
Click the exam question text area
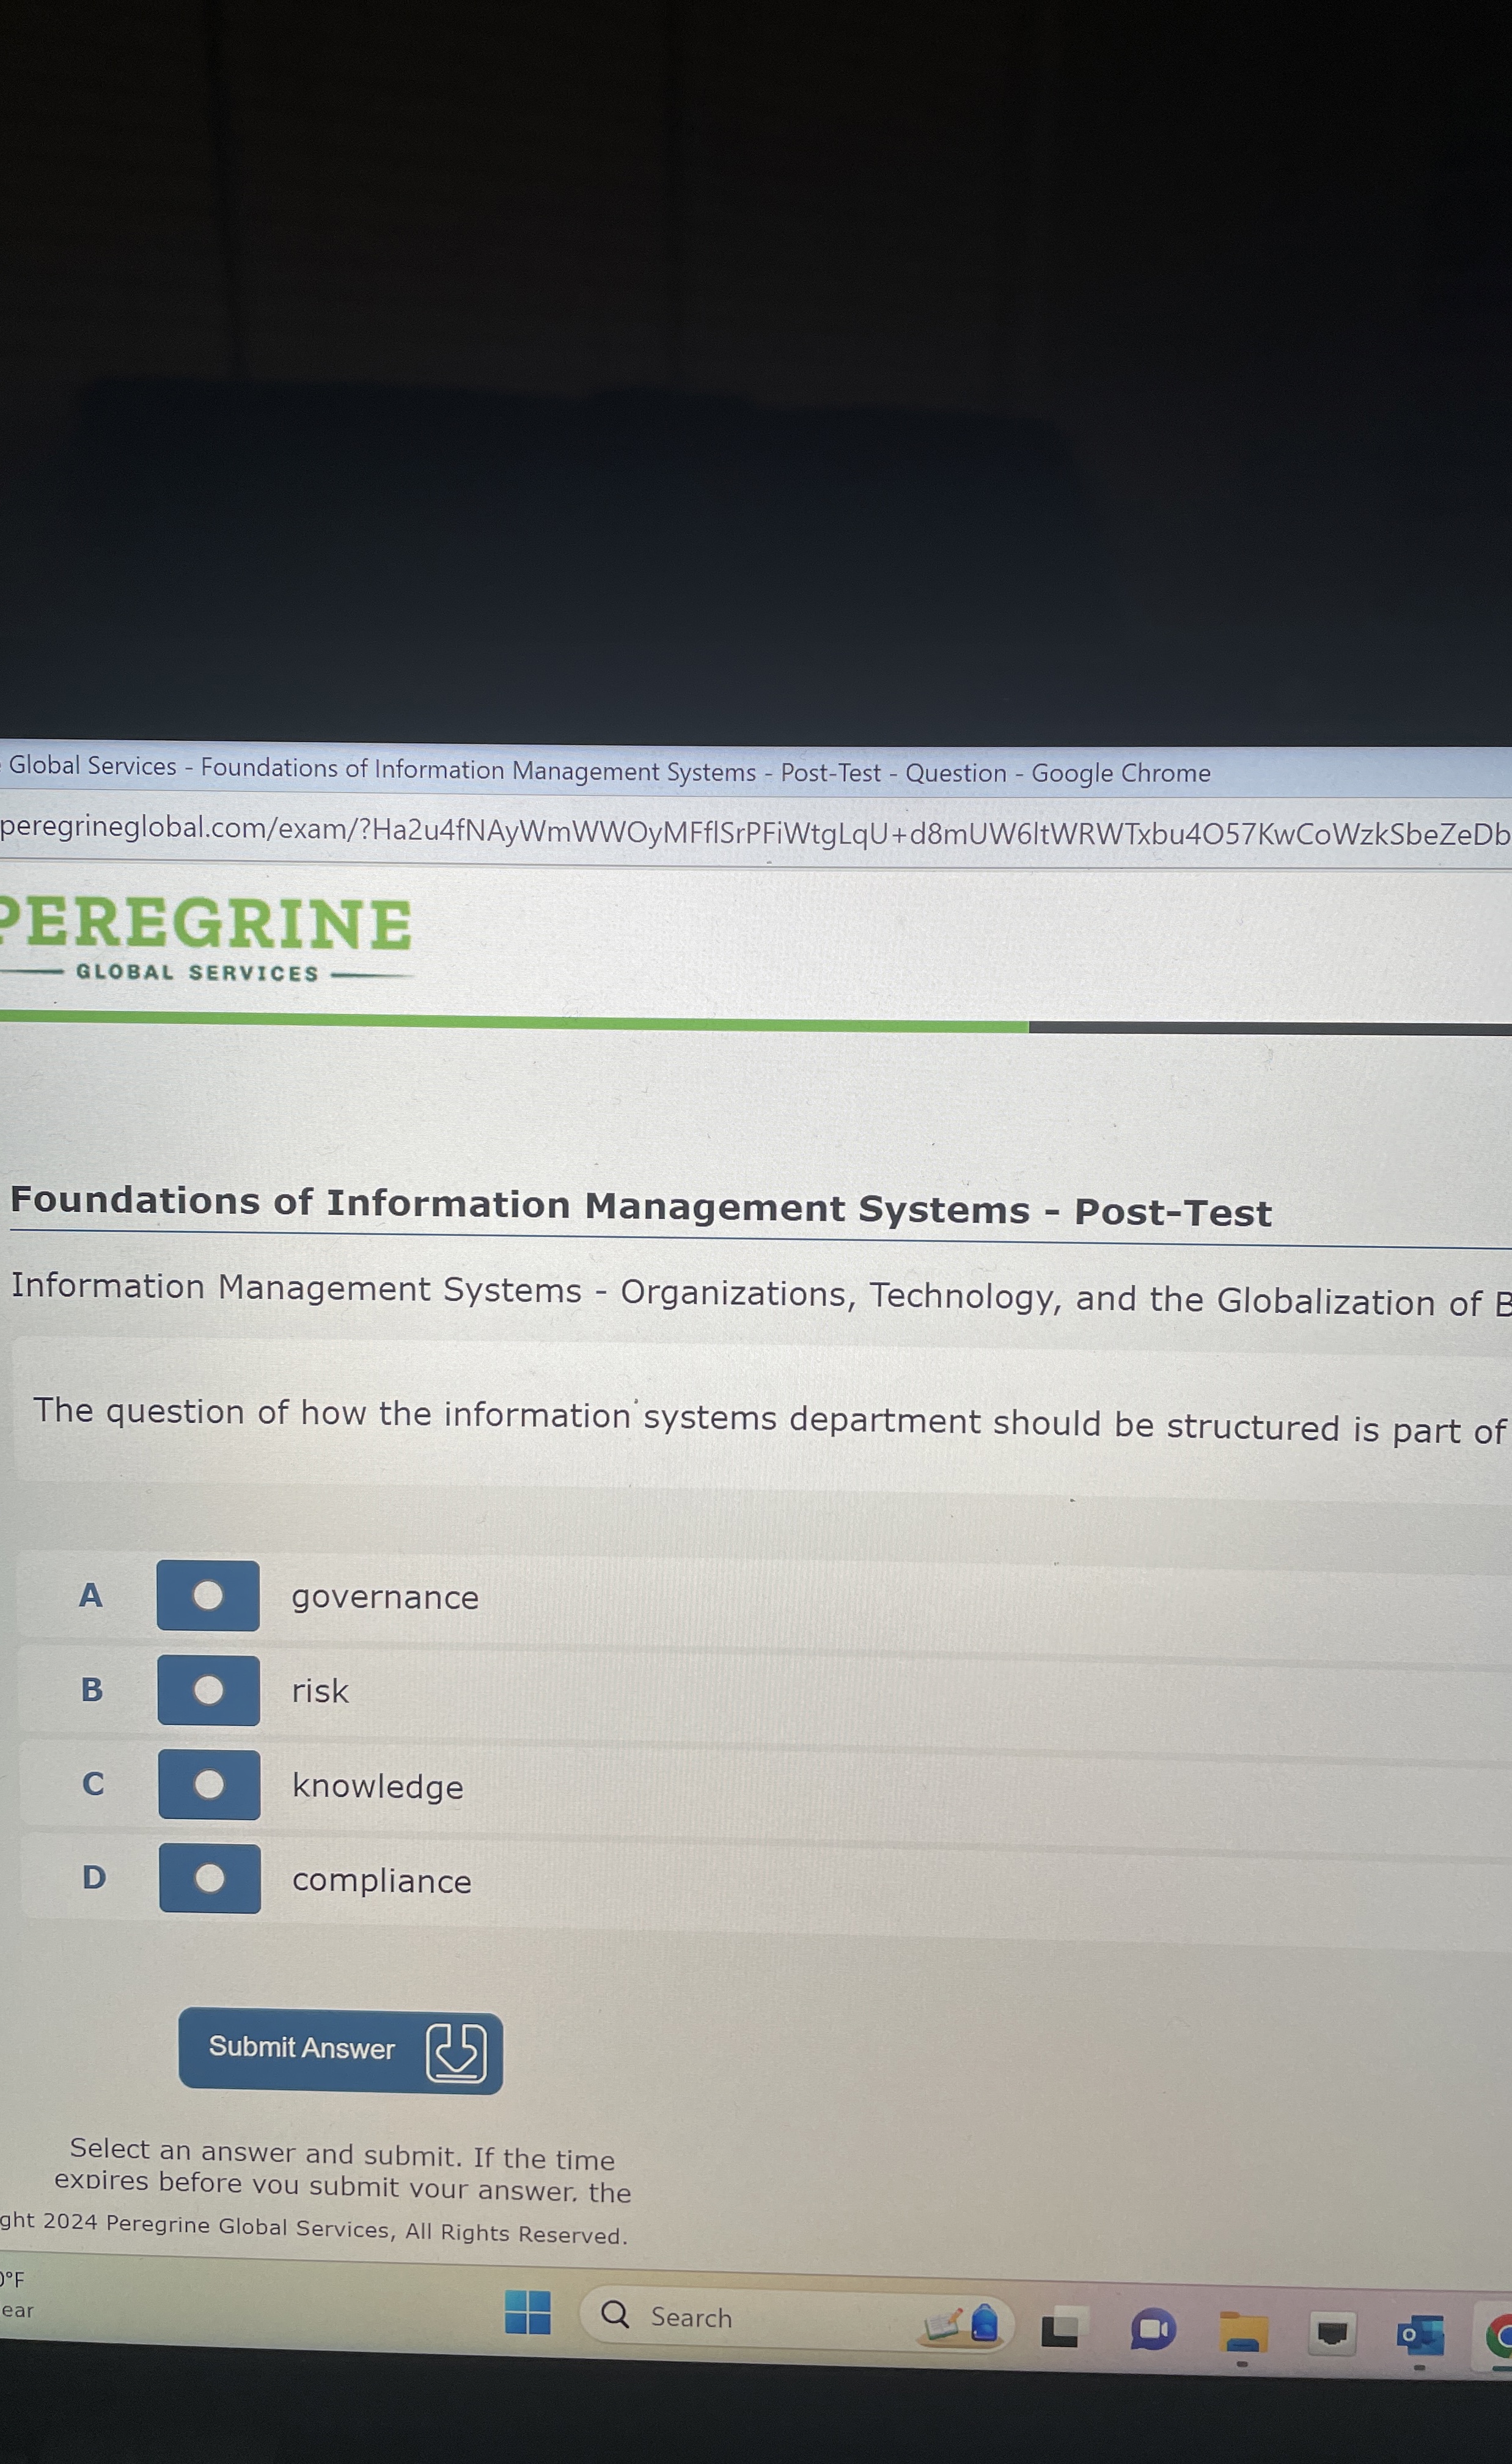pyautogui.click(x=700, y=1420)
